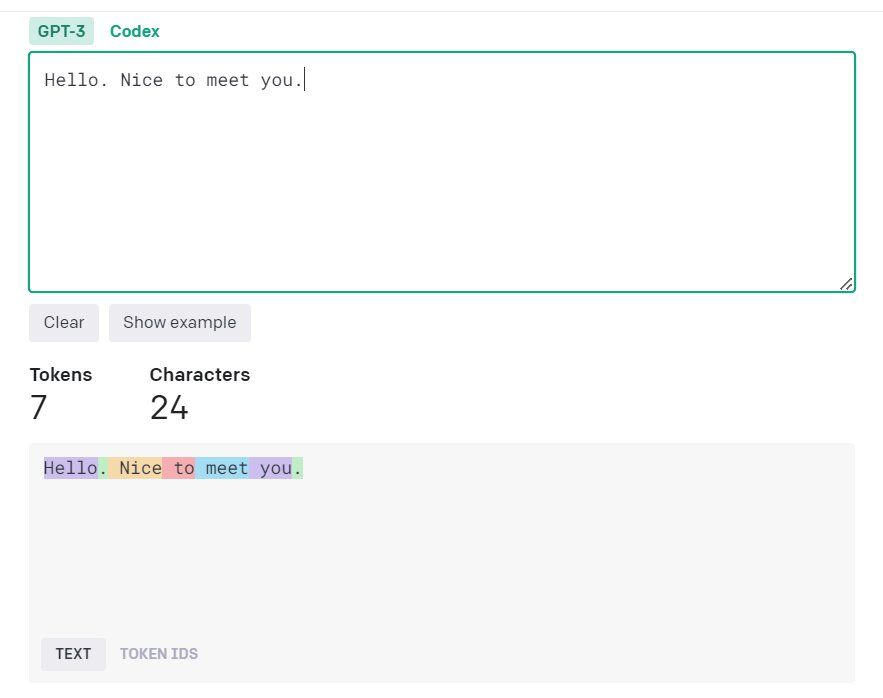Screen dimensions: 883x698
Task: Click the purple 'Hello' token
Action: click(x=71, y=468)
